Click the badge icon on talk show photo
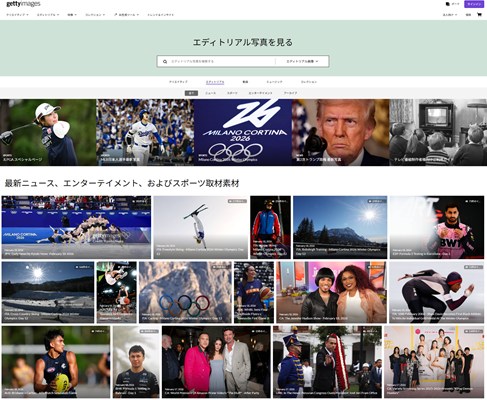The width and height of the screenshot is (487, 400). (x=376, y=267)
